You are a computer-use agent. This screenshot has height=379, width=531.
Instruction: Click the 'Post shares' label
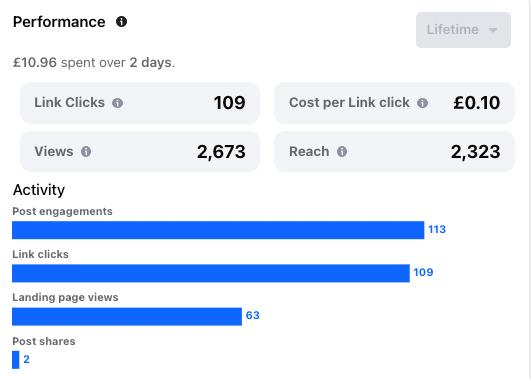click(44, 341)
